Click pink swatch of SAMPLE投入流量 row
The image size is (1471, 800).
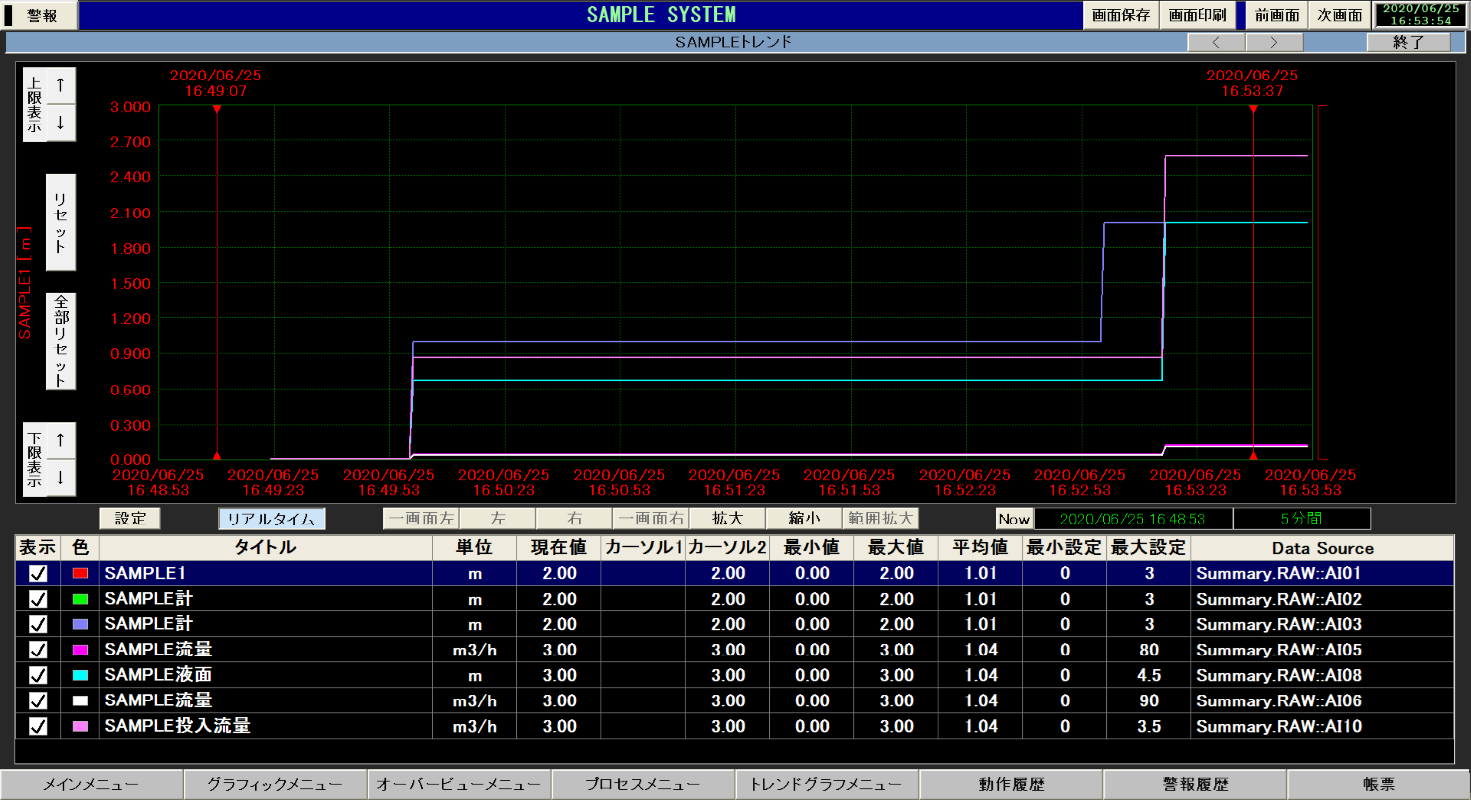80,726
